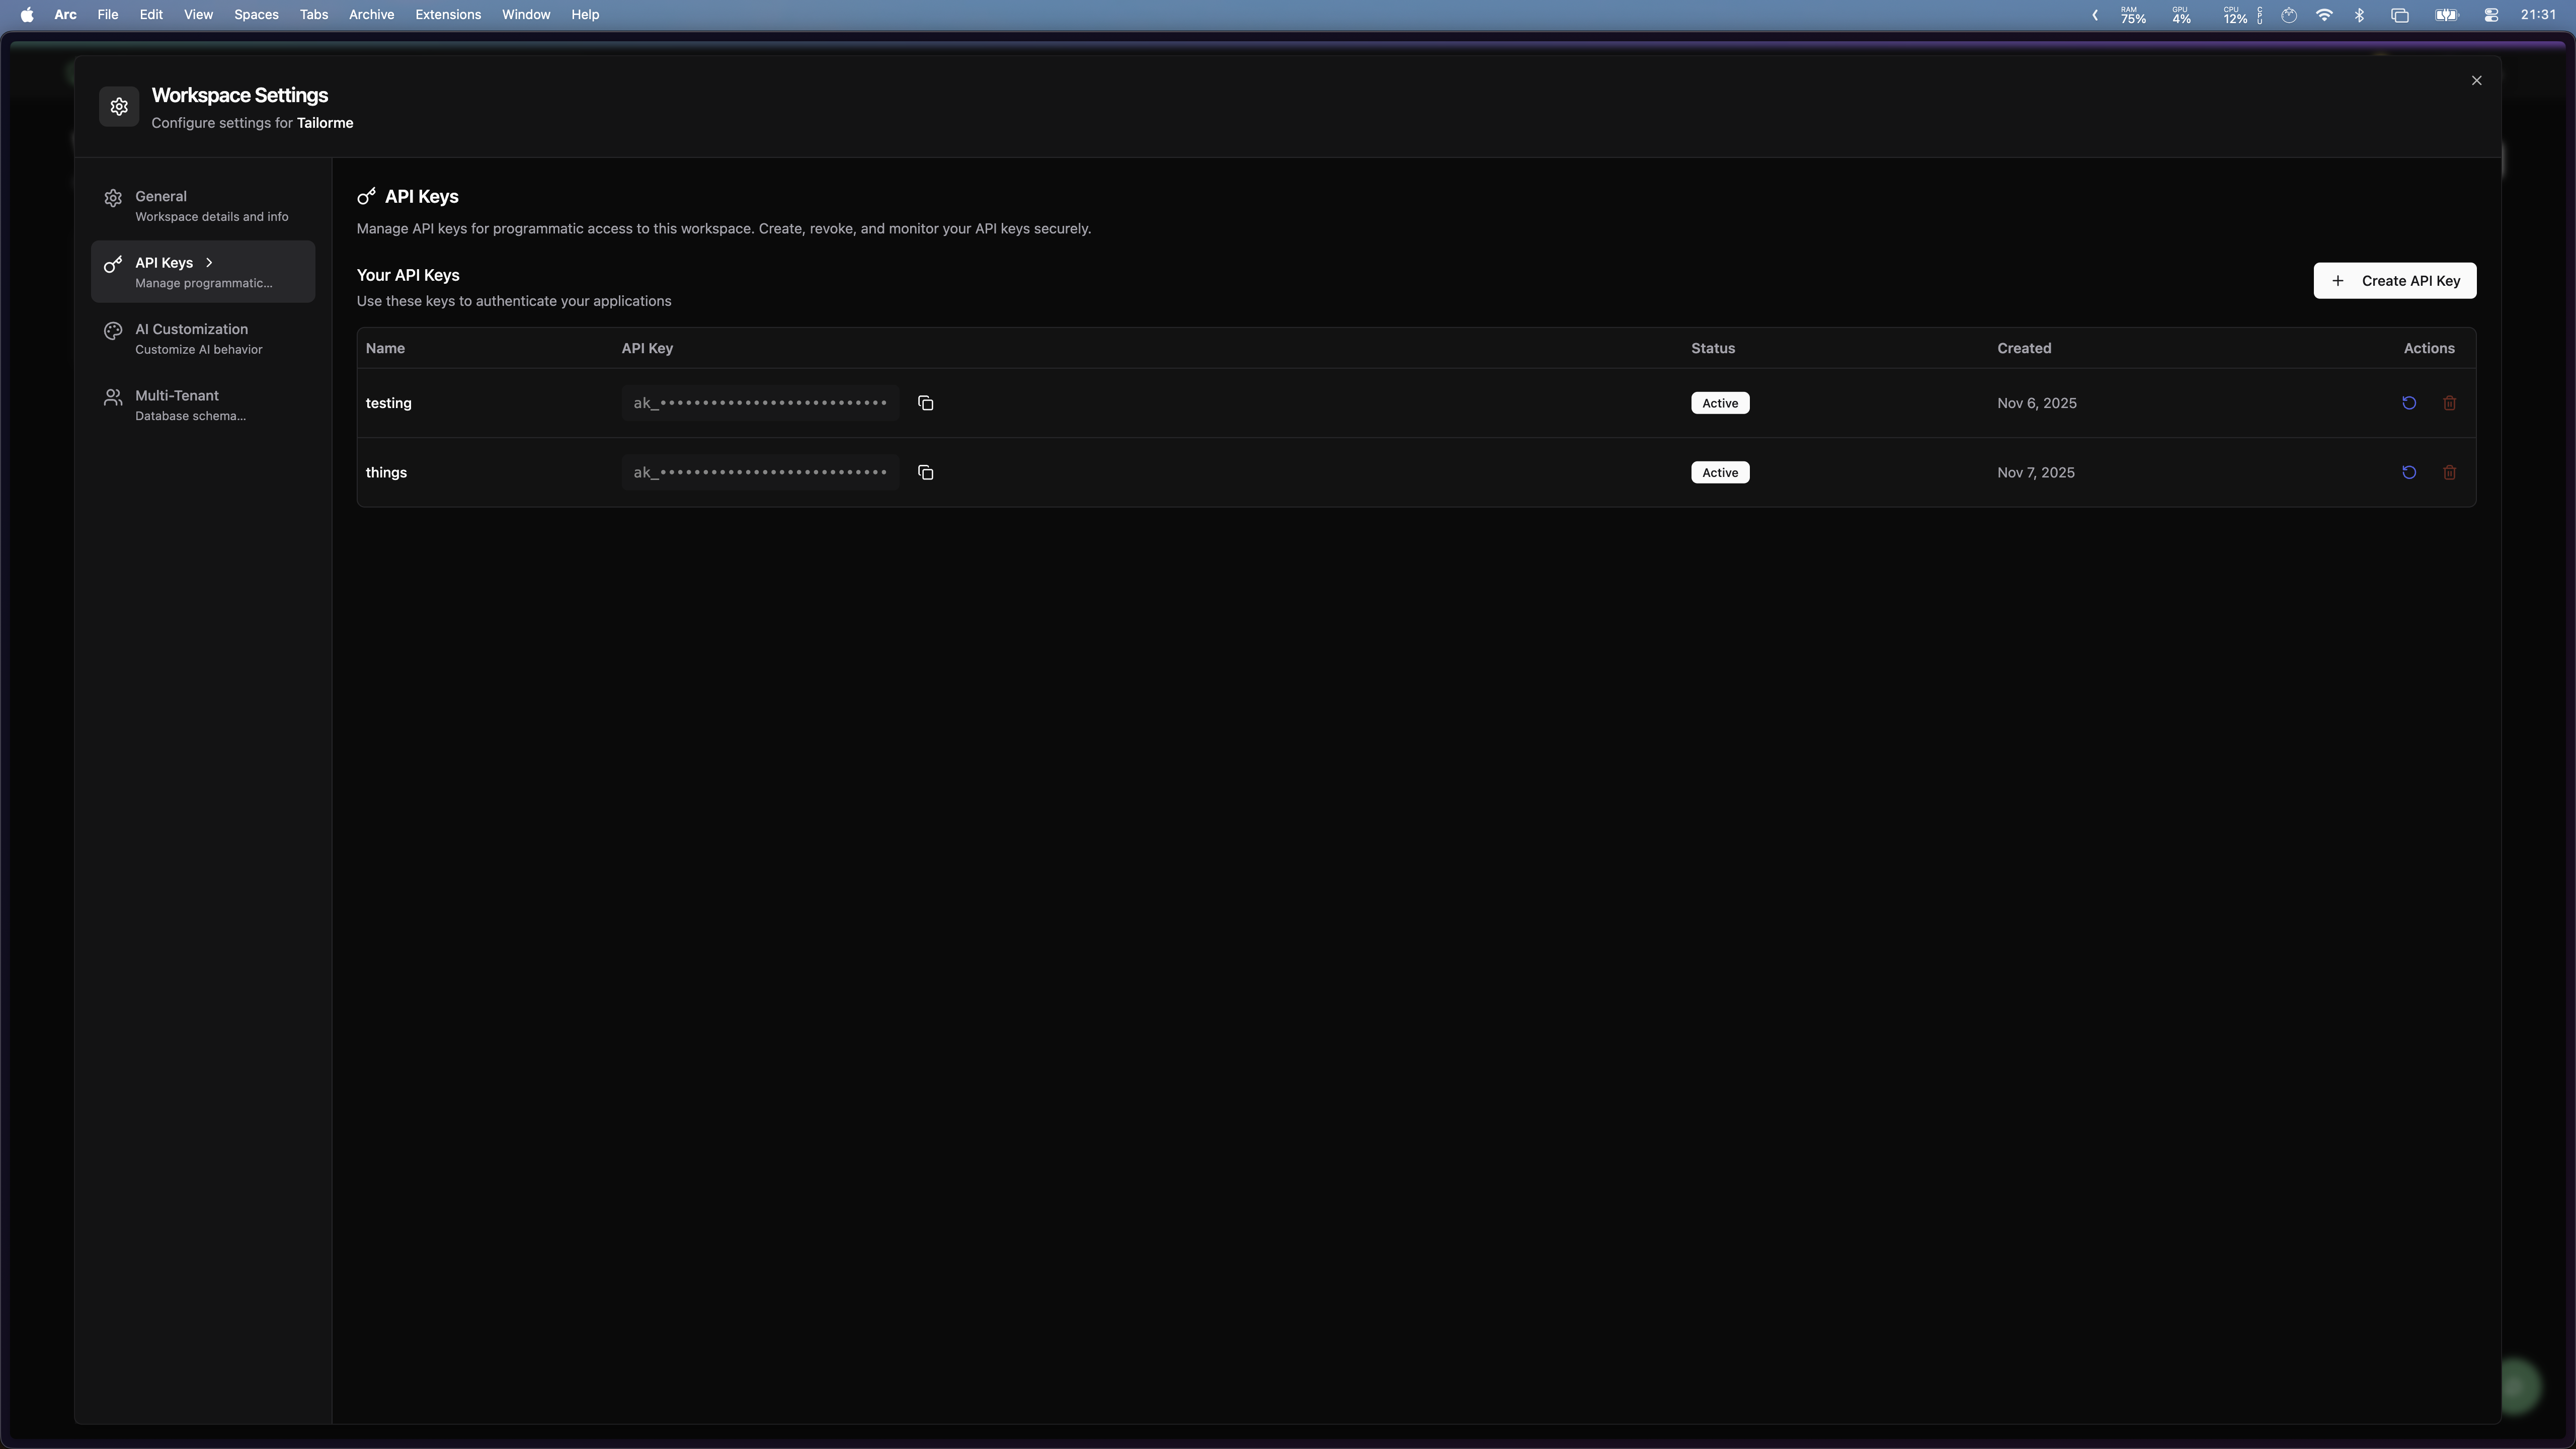The width and height of the screenshot is (2576, 1449).
Task: Toggle the Active status badge for testing
Action: tap(1719, 403)
